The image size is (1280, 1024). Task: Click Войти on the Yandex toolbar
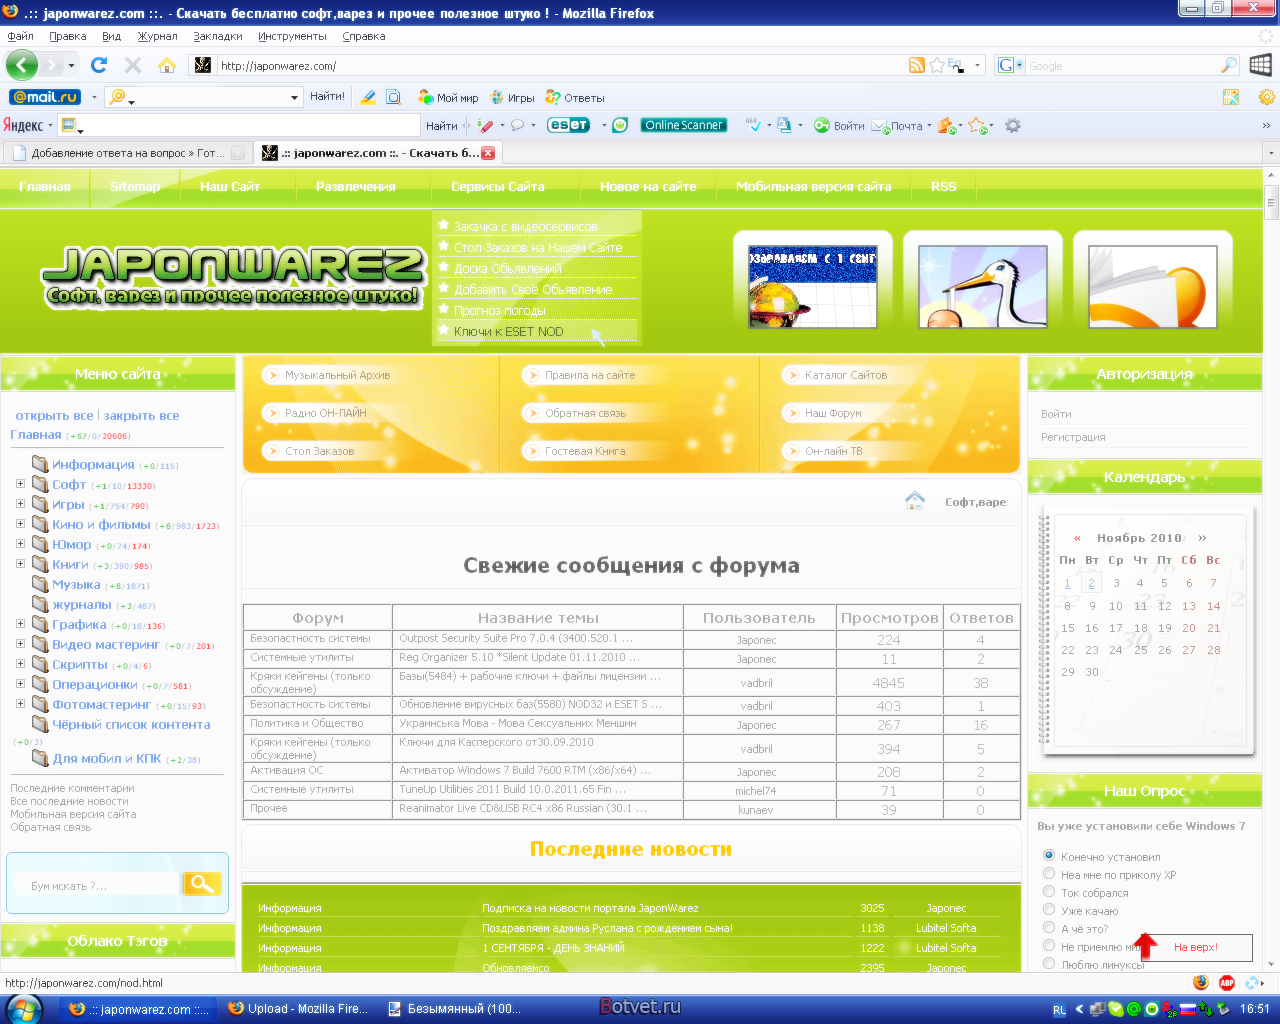click(839, 126)
